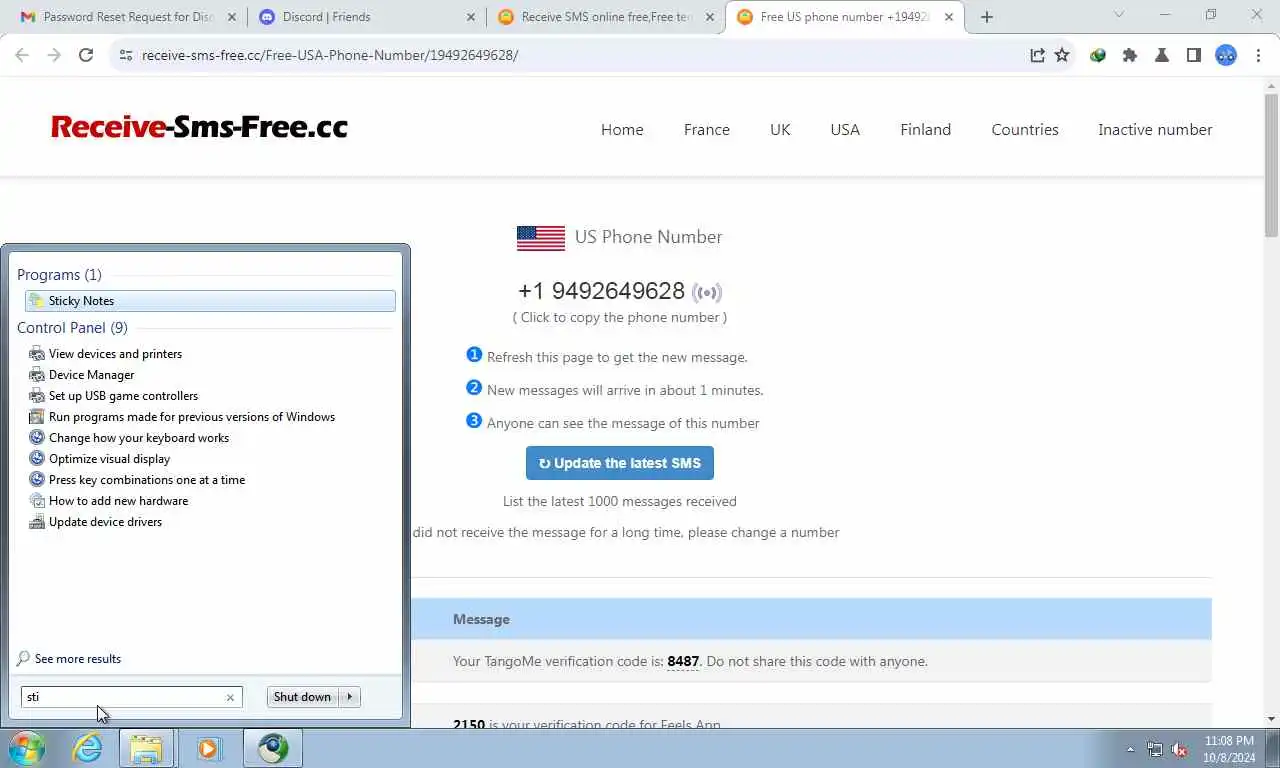The height and width of the screenshot is (768, 1280).
Task: Open UK in site navigation
Action: [780, 130]
